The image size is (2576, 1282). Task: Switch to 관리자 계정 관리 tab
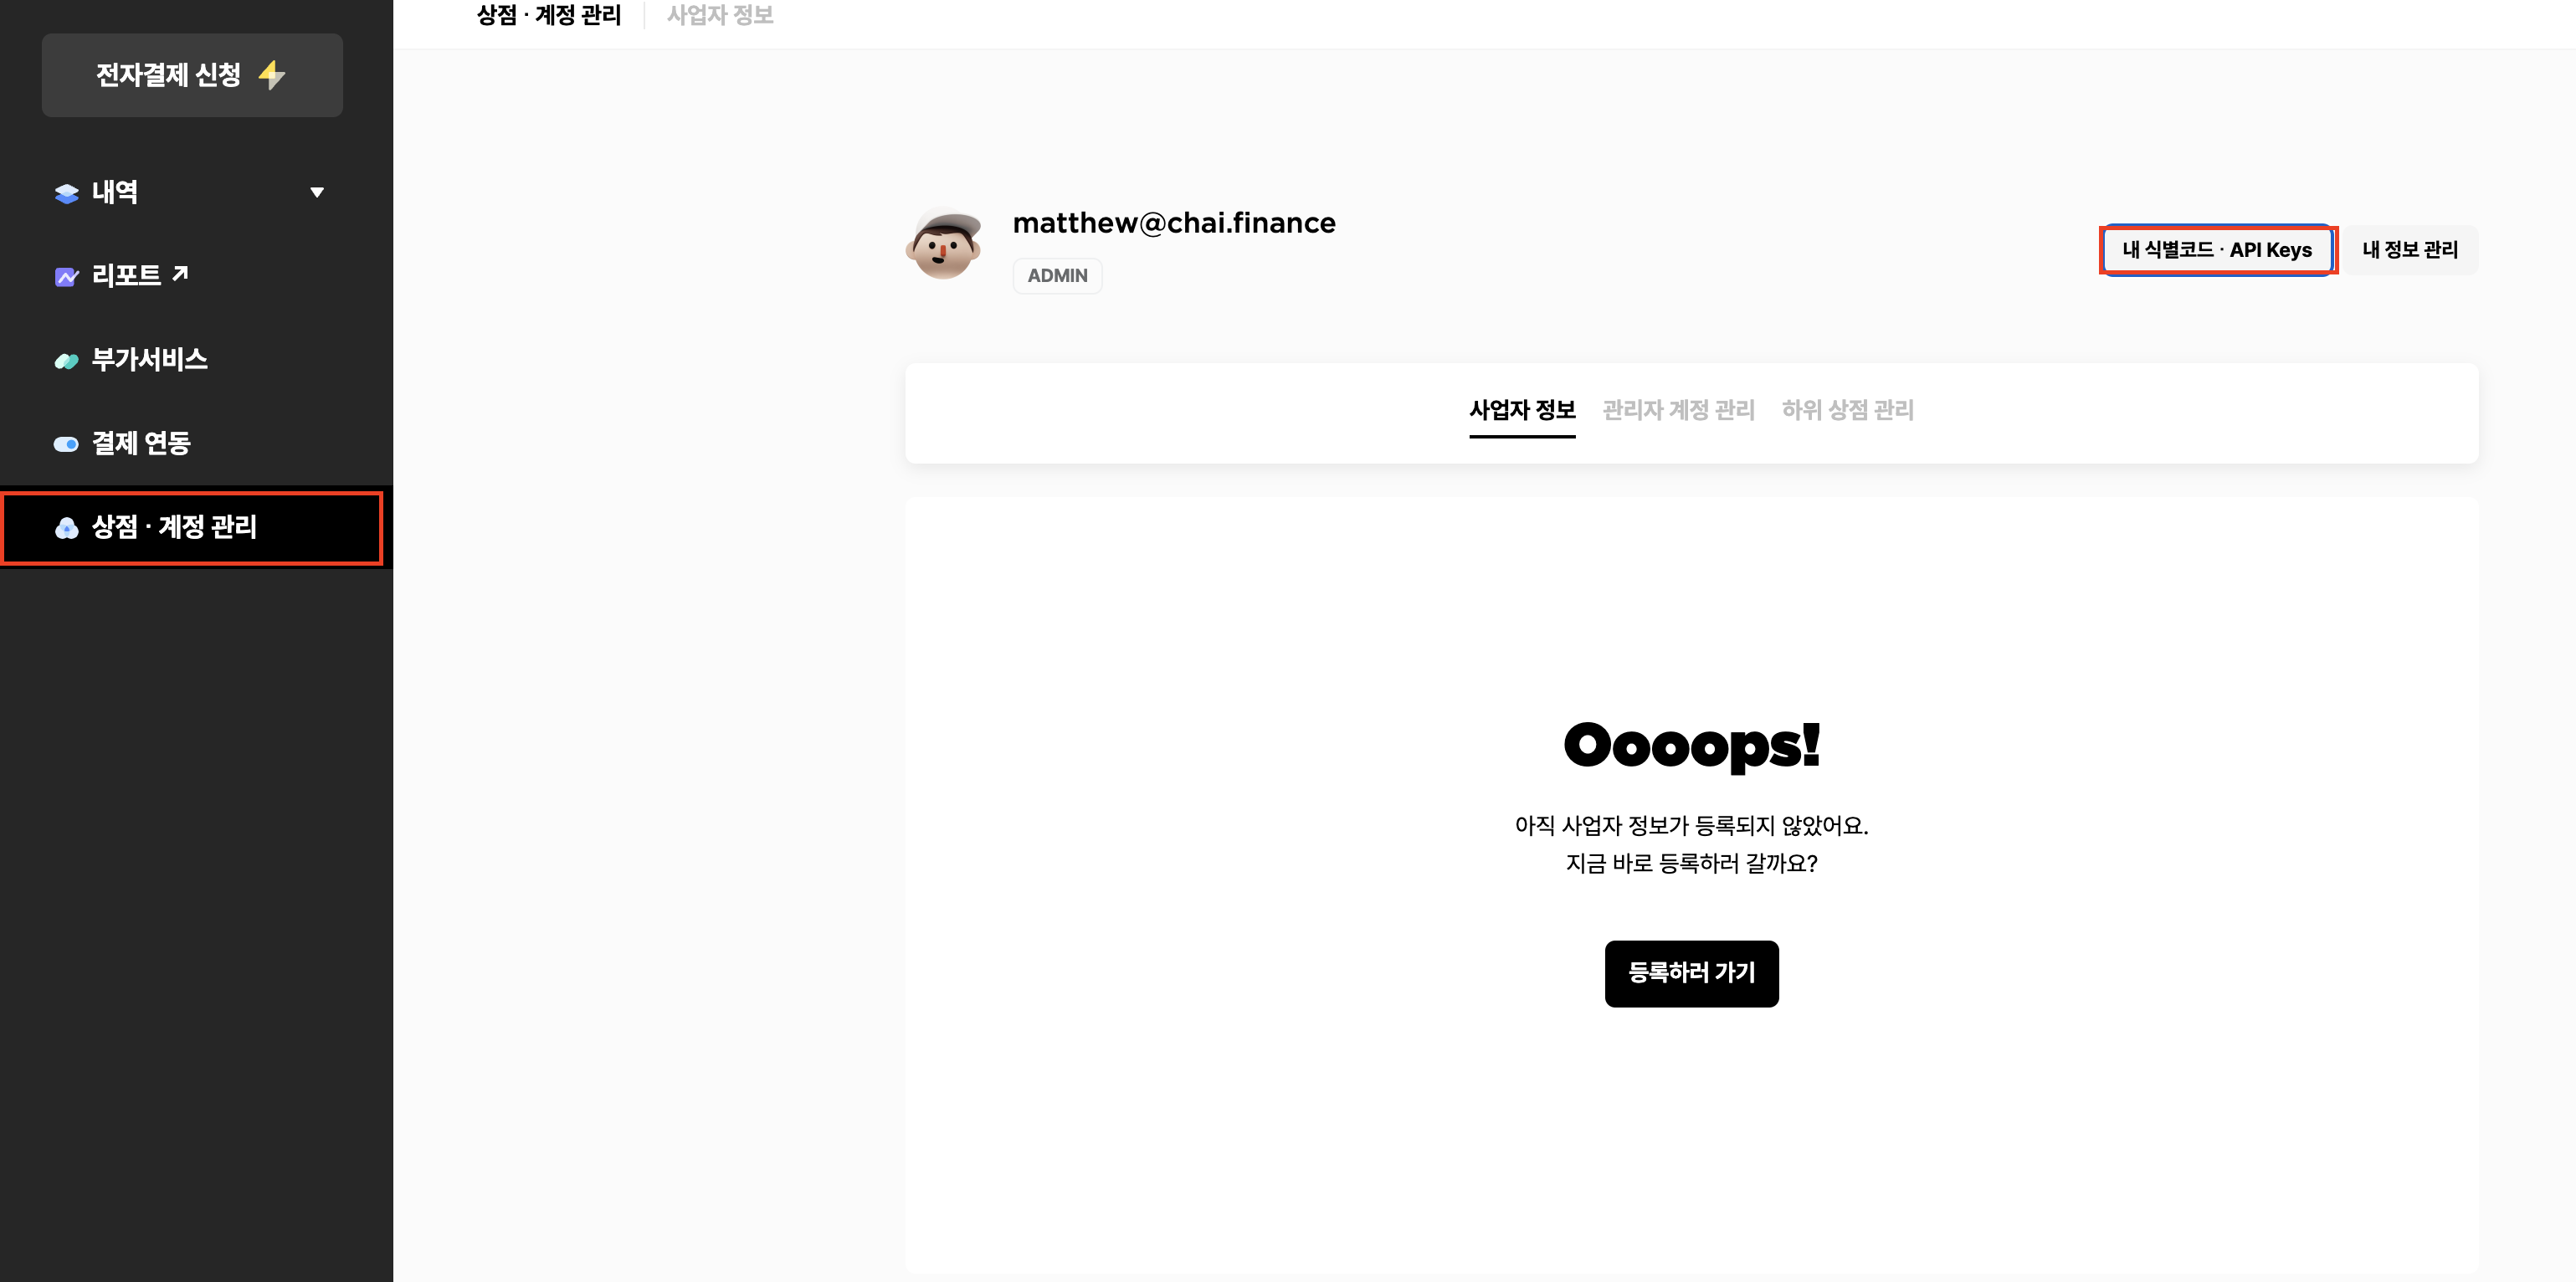(1678, 410)
